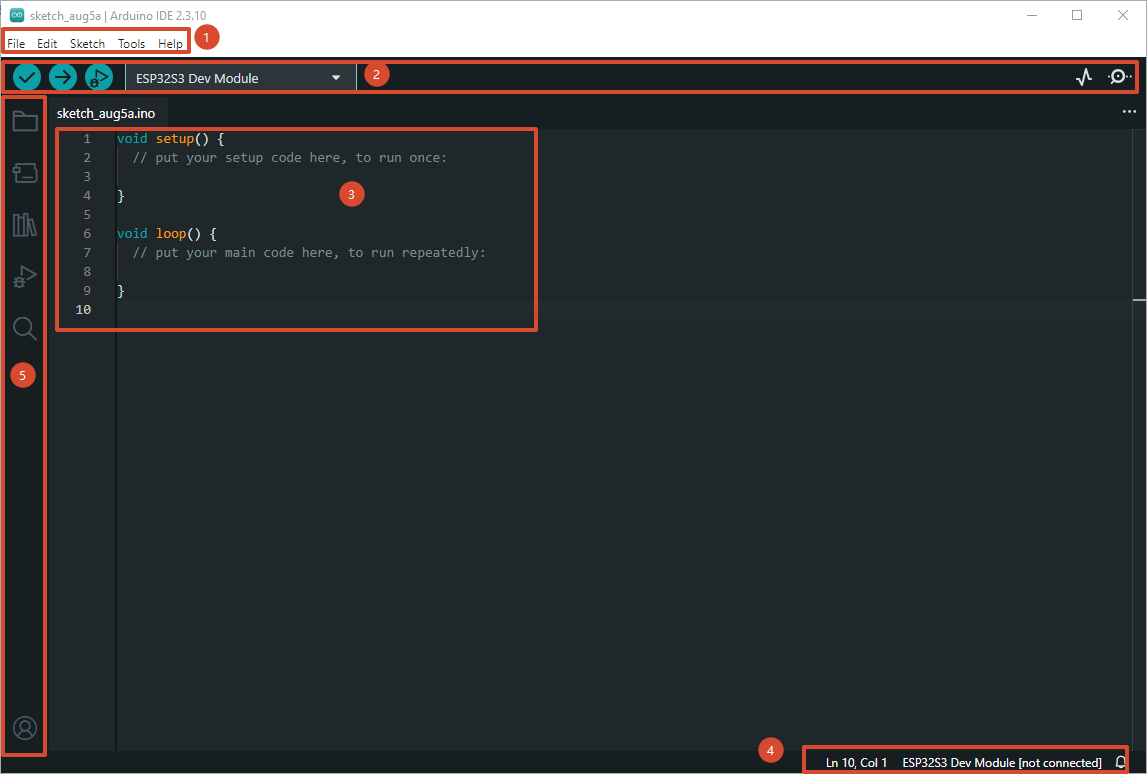Viewport: 1147px width, 774px height.
Task: Open the Serial Plotter
Action: coord(1084,77)
